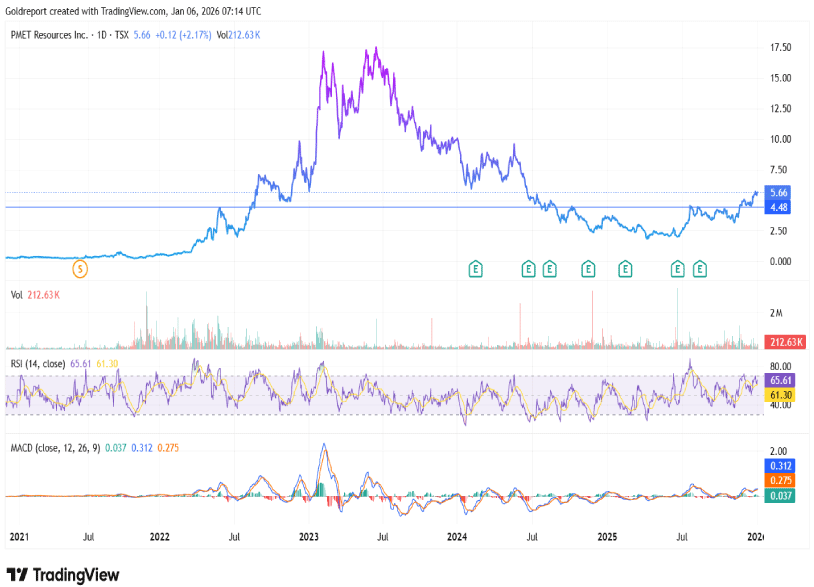Screen dimensions: 814x587
Task: Click the 2023 label on time axis
Action: [309, 536]
